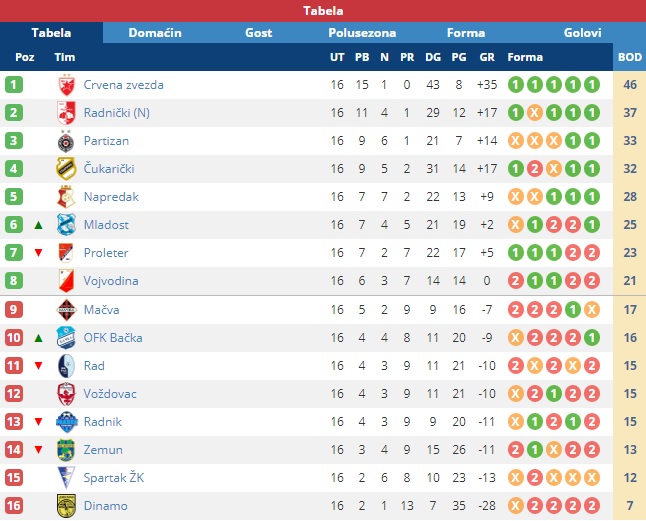
Task: Switch to the Domaćin tab
Action: (155, 33)
